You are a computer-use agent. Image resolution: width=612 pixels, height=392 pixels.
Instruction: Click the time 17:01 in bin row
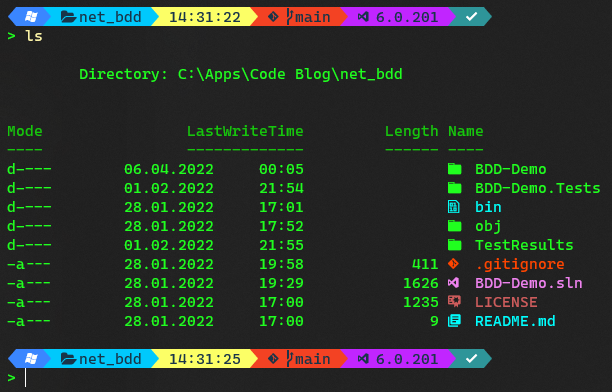point(281,207)
